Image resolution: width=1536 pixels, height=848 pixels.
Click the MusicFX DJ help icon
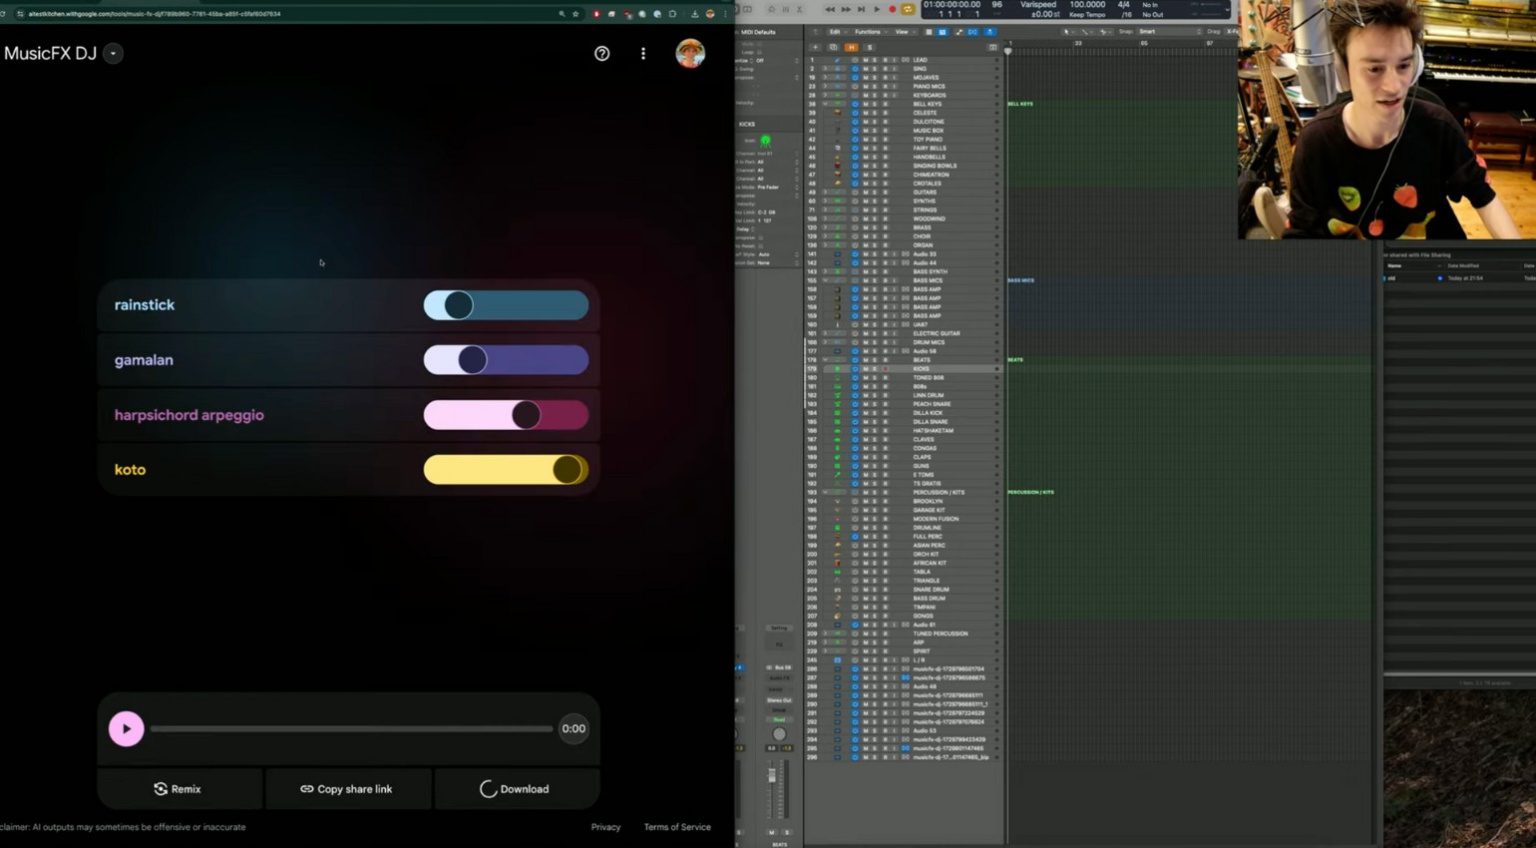[602, 53]
